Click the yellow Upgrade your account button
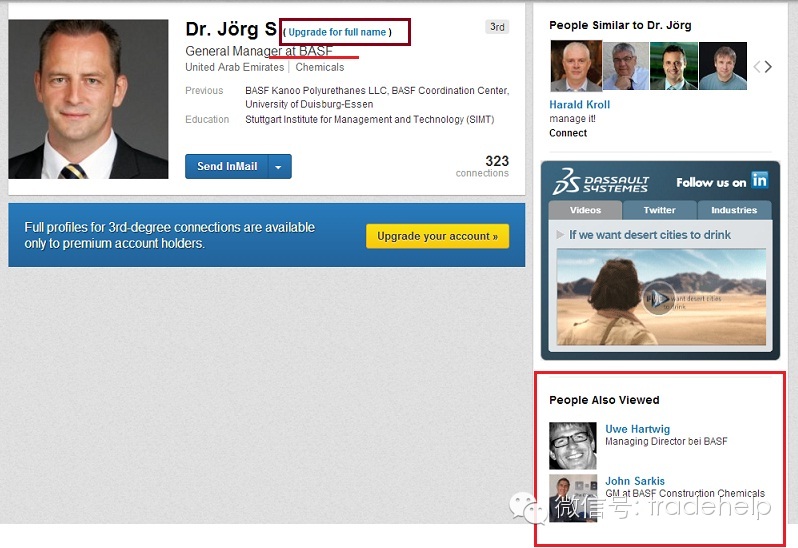798x548 pixels. (x=437, y=236)
